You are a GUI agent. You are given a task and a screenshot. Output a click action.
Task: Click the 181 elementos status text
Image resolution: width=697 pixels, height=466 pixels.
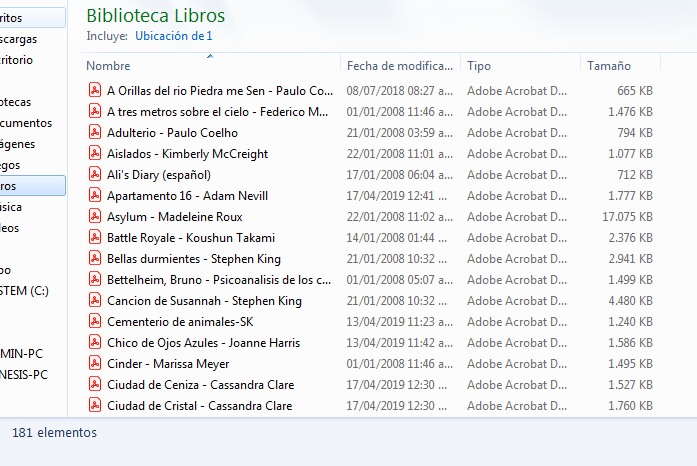tap(54, 432)
